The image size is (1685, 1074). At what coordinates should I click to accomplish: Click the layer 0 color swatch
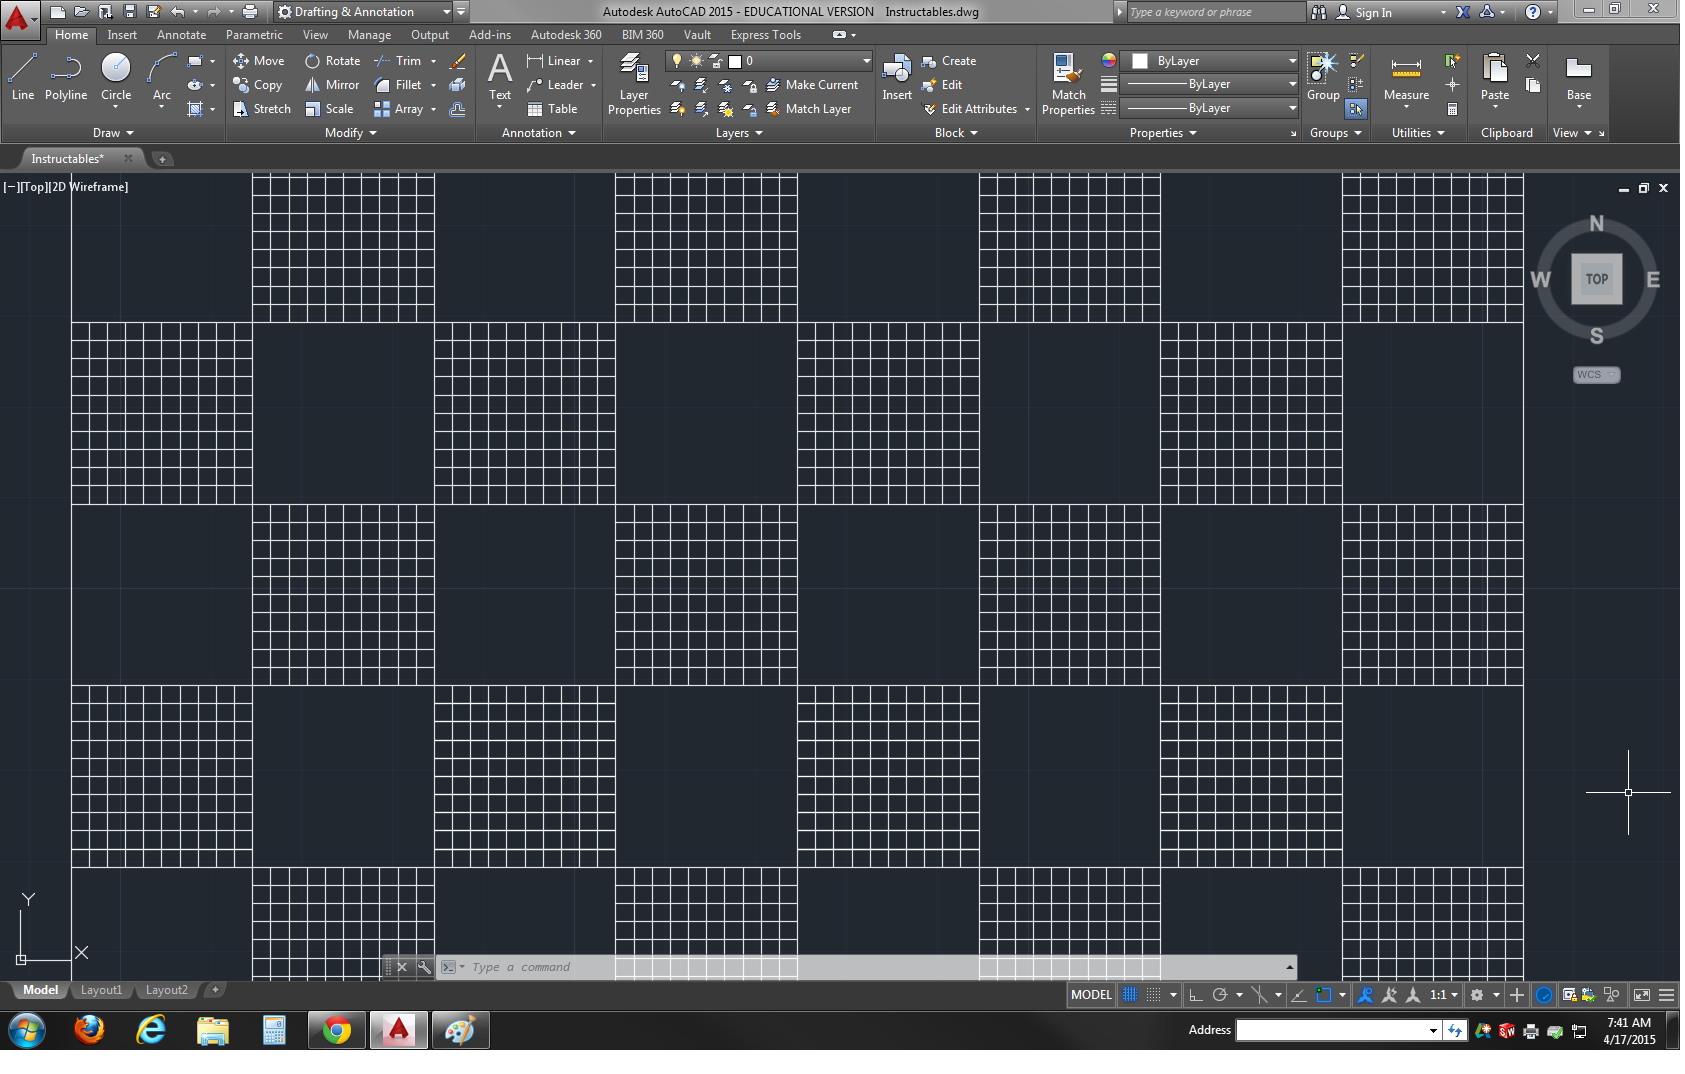tap(735, 61)
